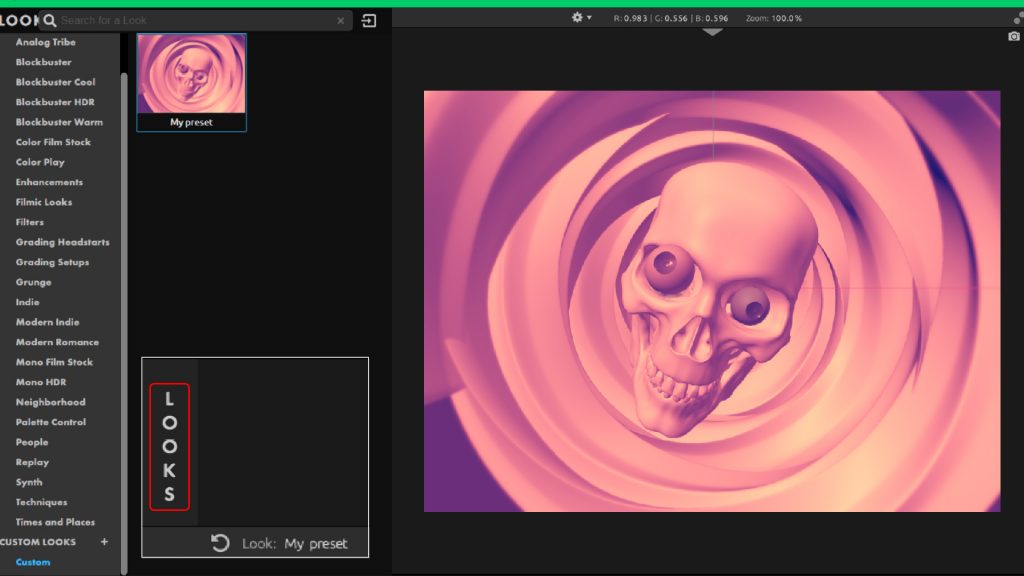Click the Looks category list scrollbar

click(x=124, y=300)
